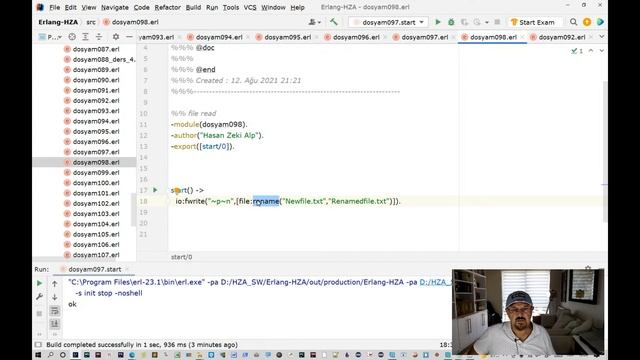Open the dropdown arrow next to the profiler icon
Image resolution: width=640 pixels, height=360 pixels.
[x=487, y=22]
